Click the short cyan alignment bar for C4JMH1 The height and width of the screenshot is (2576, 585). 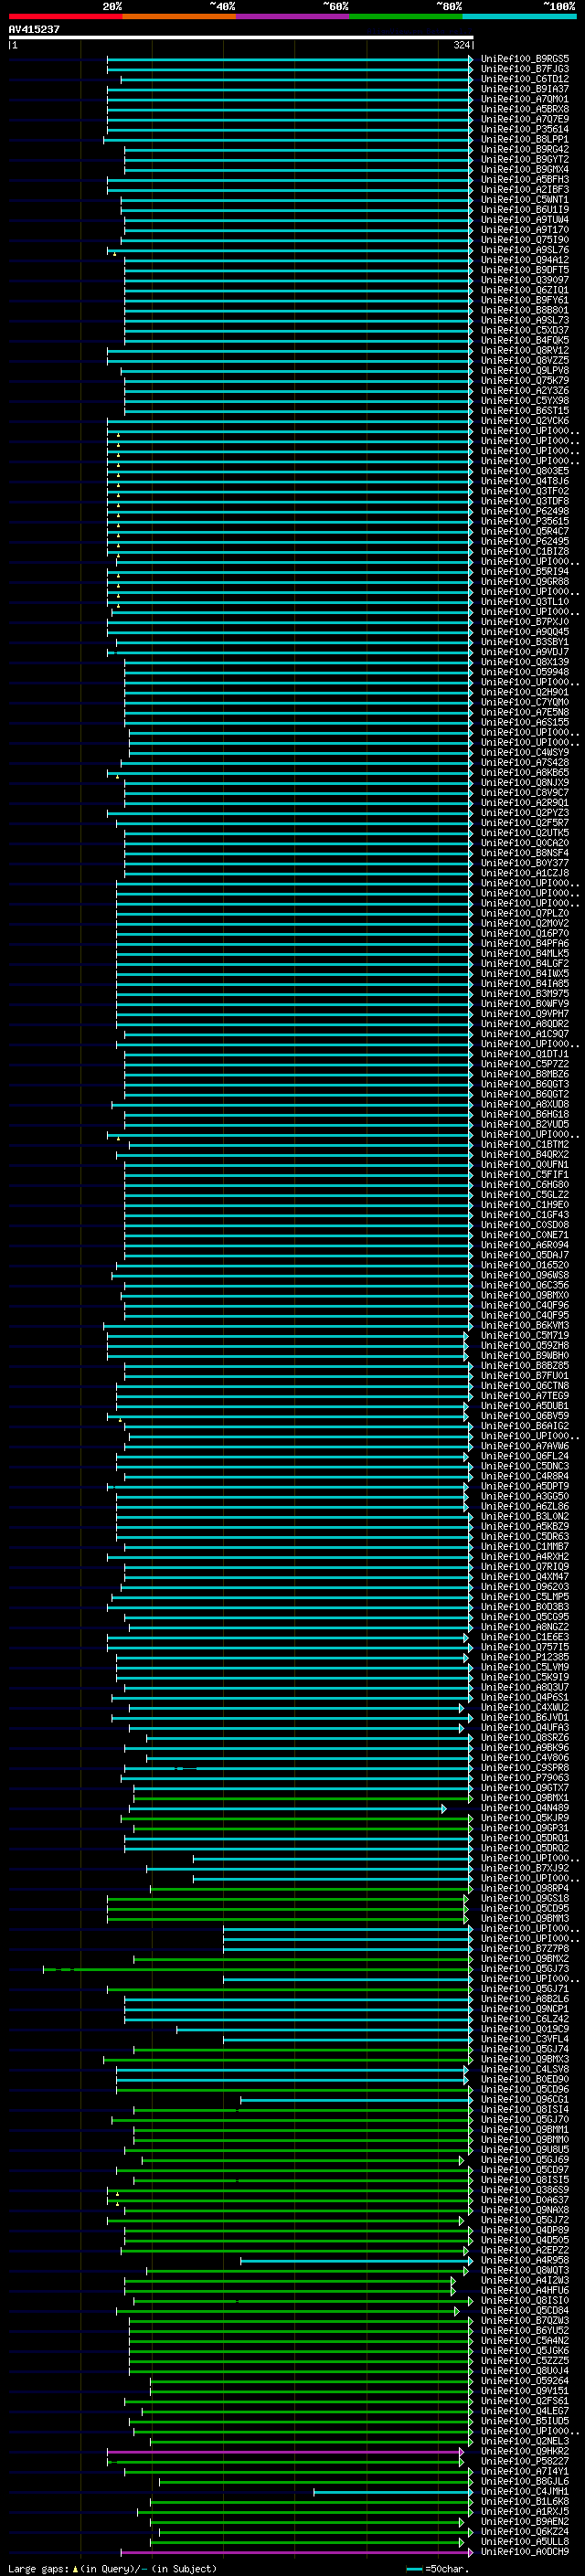point(393,2491)
